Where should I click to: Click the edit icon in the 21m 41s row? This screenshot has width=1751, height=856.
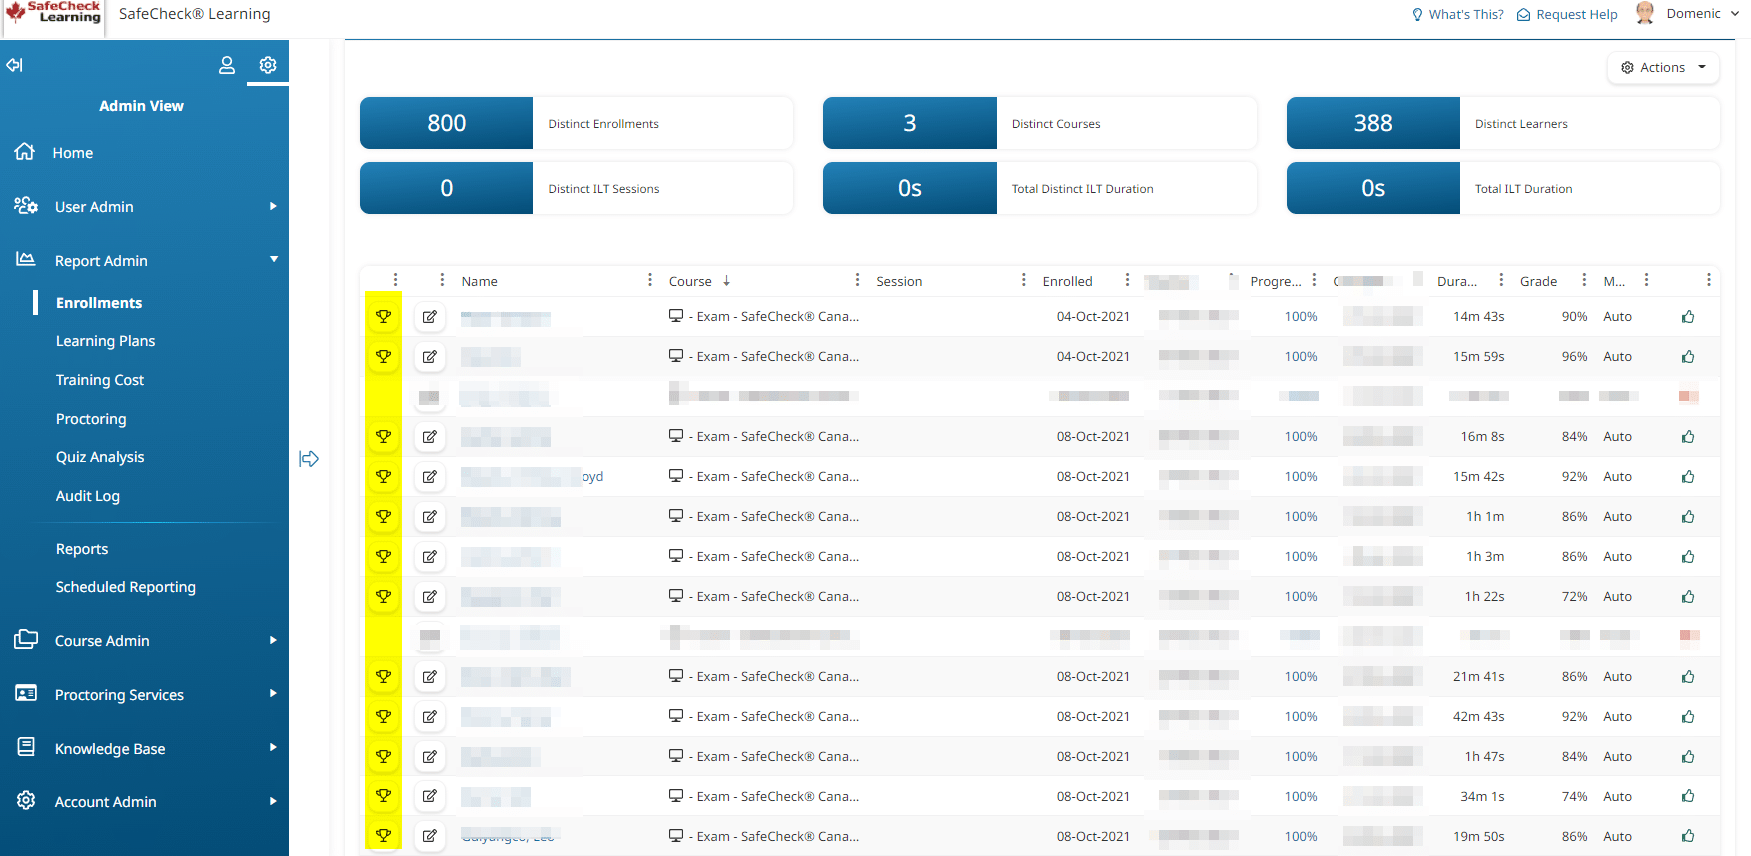tap(430, 677)
